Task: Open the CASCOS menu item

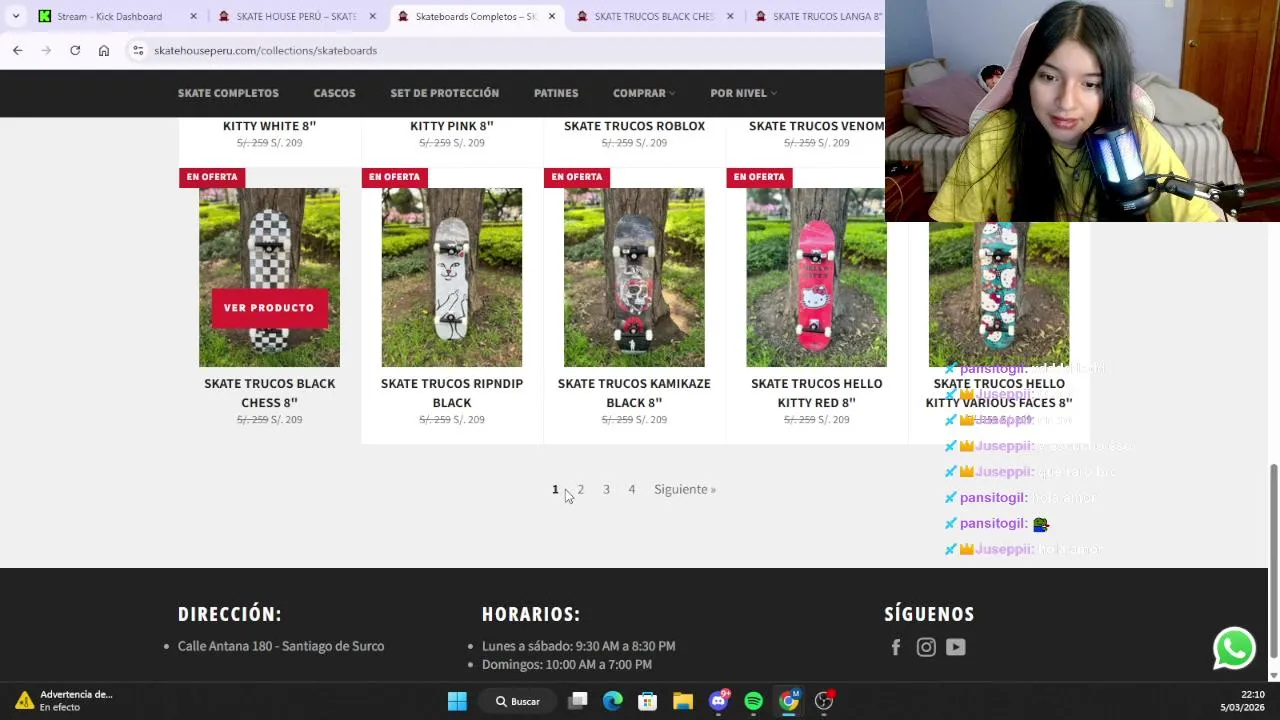Action: 334,93
